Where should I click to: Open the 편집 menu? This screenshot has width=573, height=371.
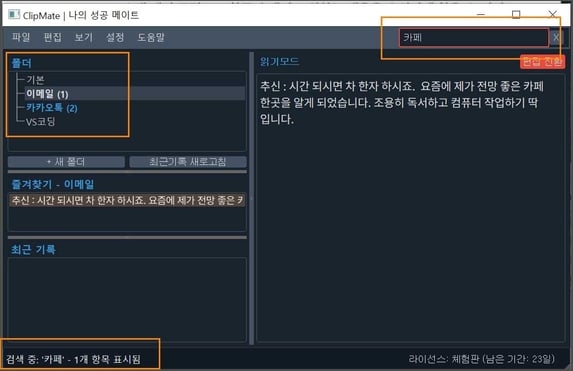point(53,37)
